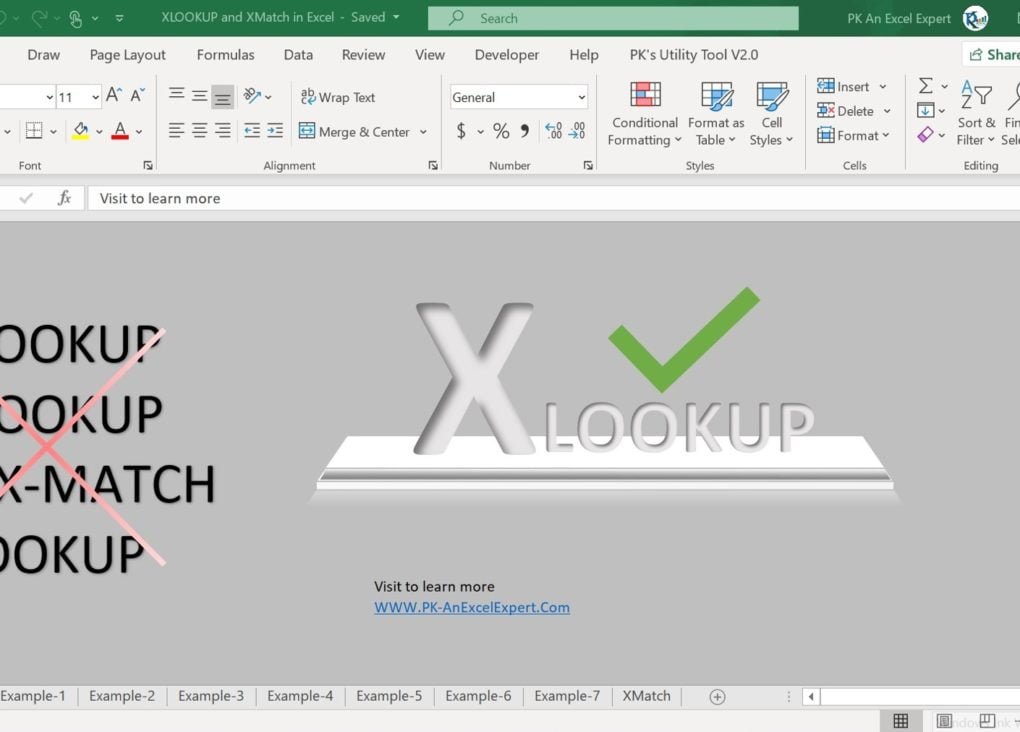1020x732 pixels.
Task: Select Page Layout view in status bar
Action: (944, 721)
